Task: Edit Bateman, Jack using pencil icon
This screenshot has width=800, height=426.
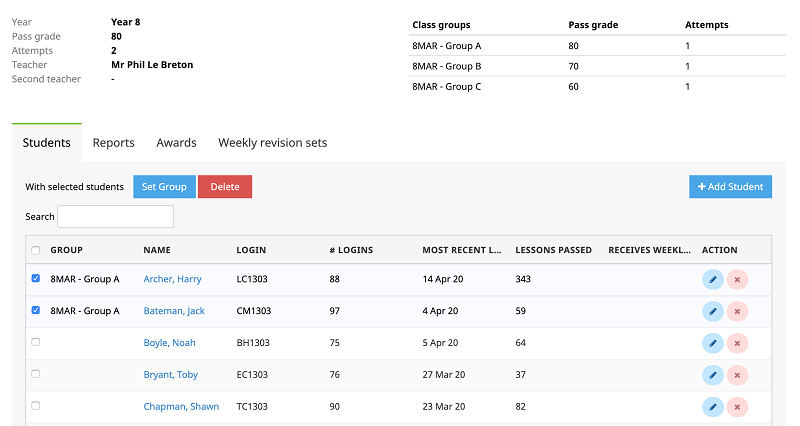Action: pyautogui.click(x=713, y=312)
